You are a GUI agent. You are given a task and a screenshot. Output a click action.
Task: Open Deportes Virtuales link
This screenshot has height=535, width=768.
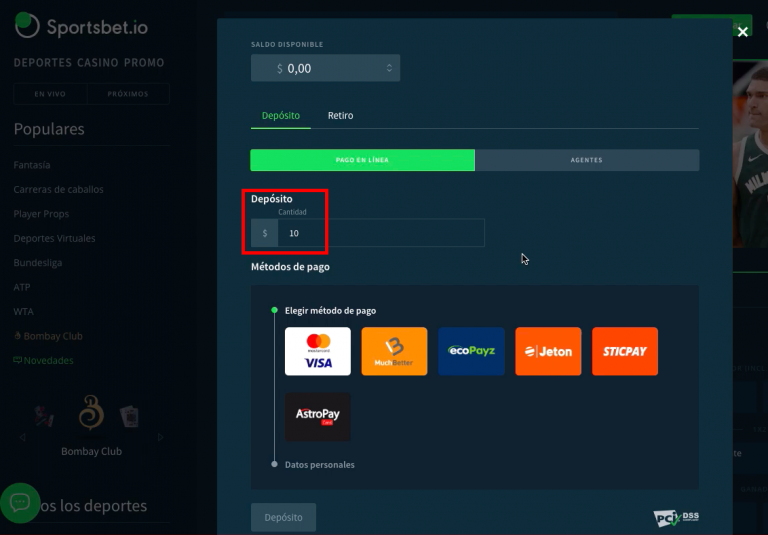coord(54,239)
